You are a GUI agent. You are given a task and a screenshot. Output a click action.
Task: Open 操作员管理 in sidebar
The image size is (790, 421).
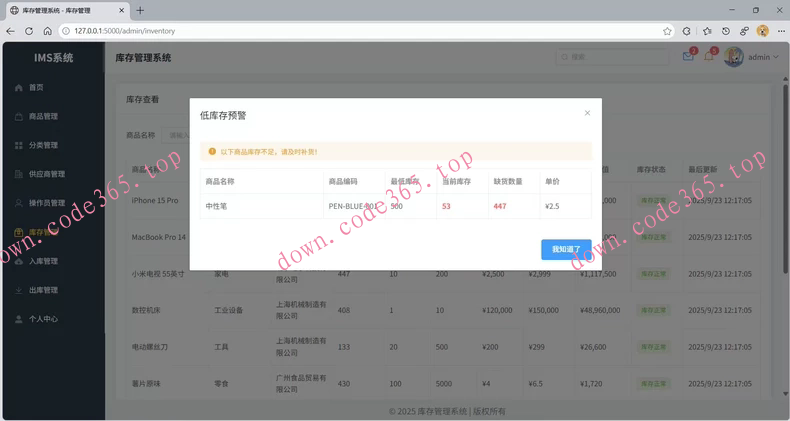pos(53,203)
